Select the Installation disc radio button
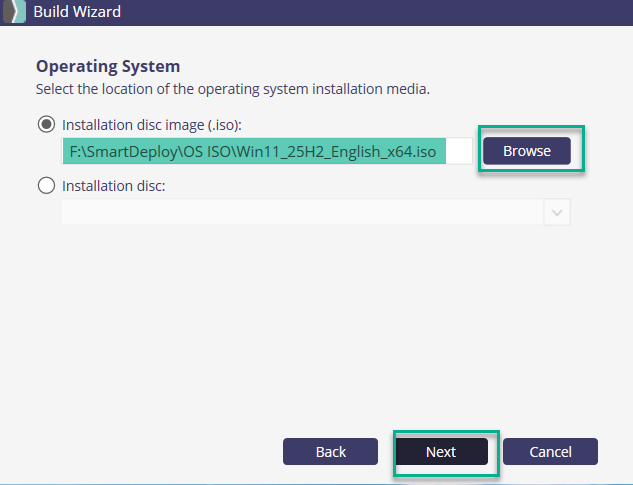Image resolution: width=633 pixels, height=485 pixels. pyautogui.click(x=45, y=185)
